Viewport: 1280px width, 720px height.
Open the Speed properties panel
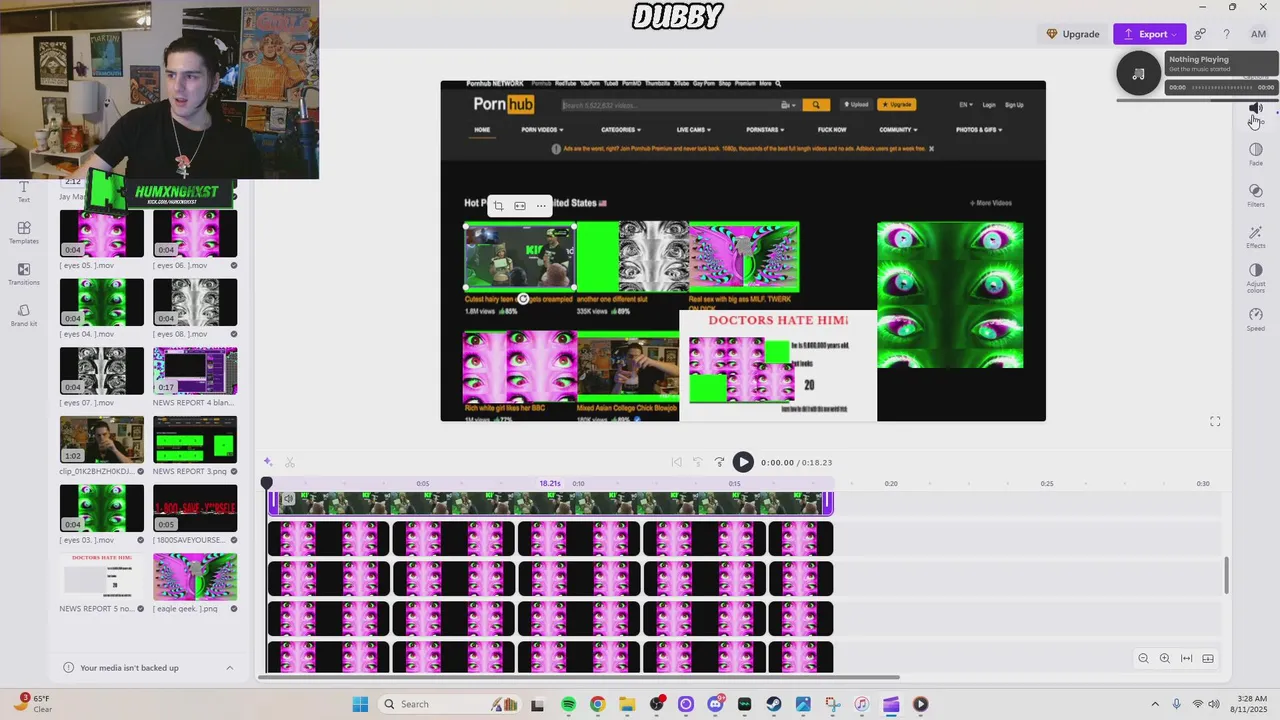pos(1256,319)
